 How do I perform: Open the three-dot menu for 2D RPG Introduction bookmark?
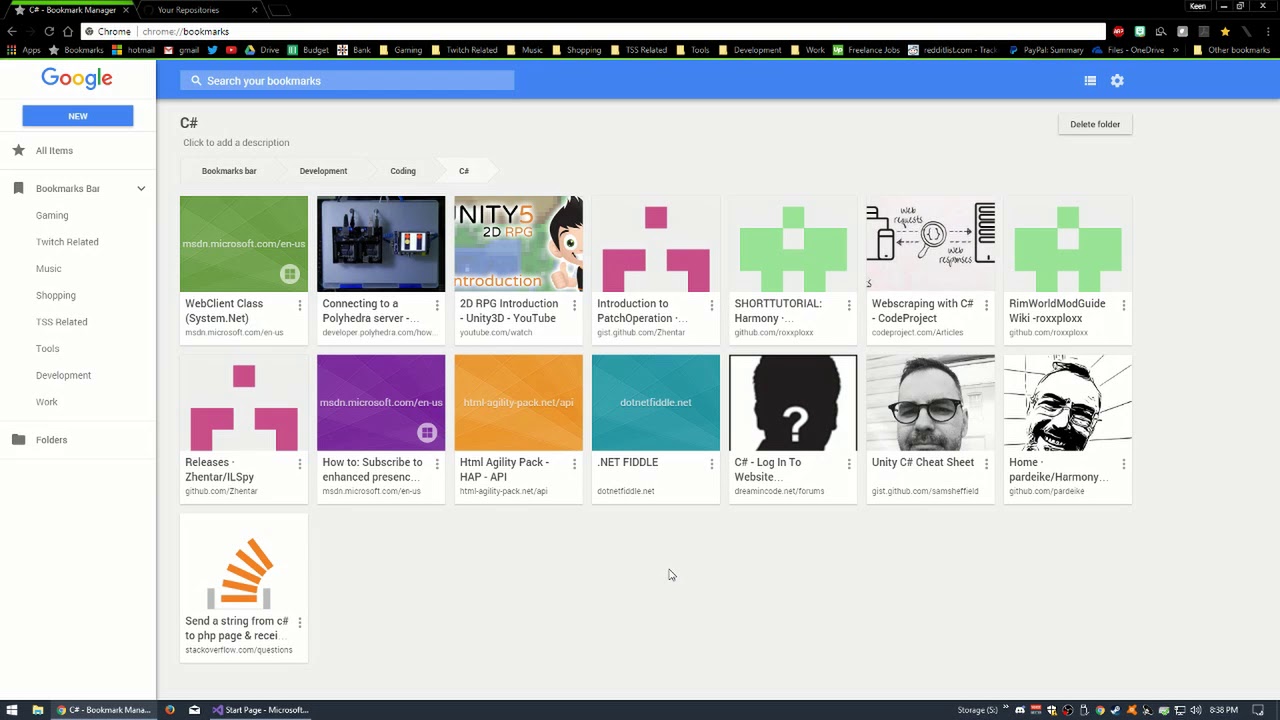coord(574,305)
